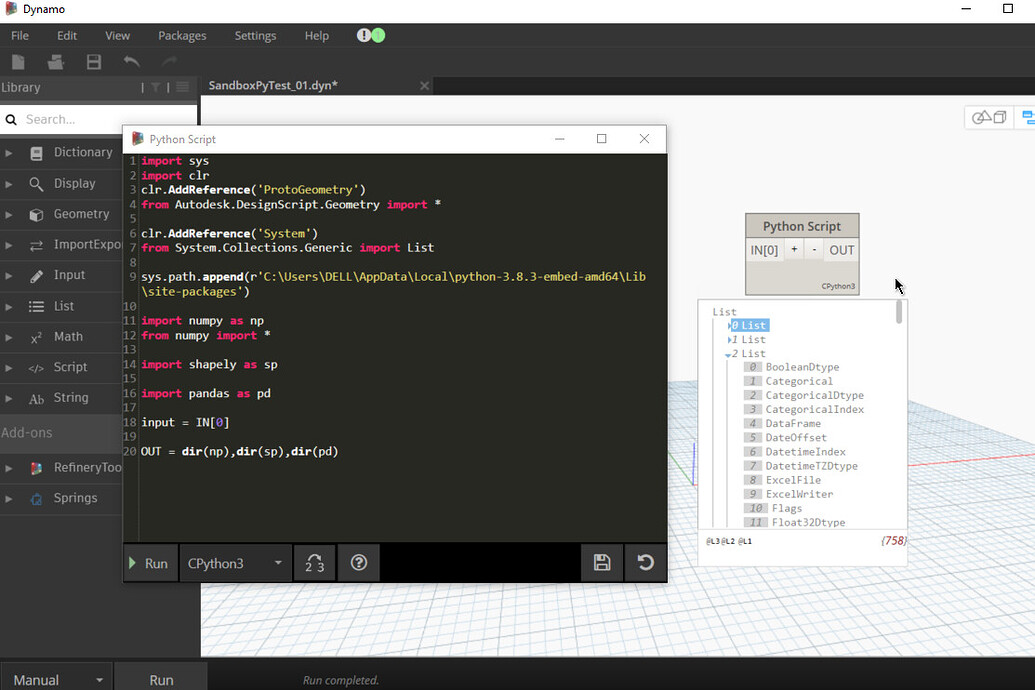Screen dimensions: 1035x690
Task: Click the Run button at the bottom
Action: coord(161,678)
